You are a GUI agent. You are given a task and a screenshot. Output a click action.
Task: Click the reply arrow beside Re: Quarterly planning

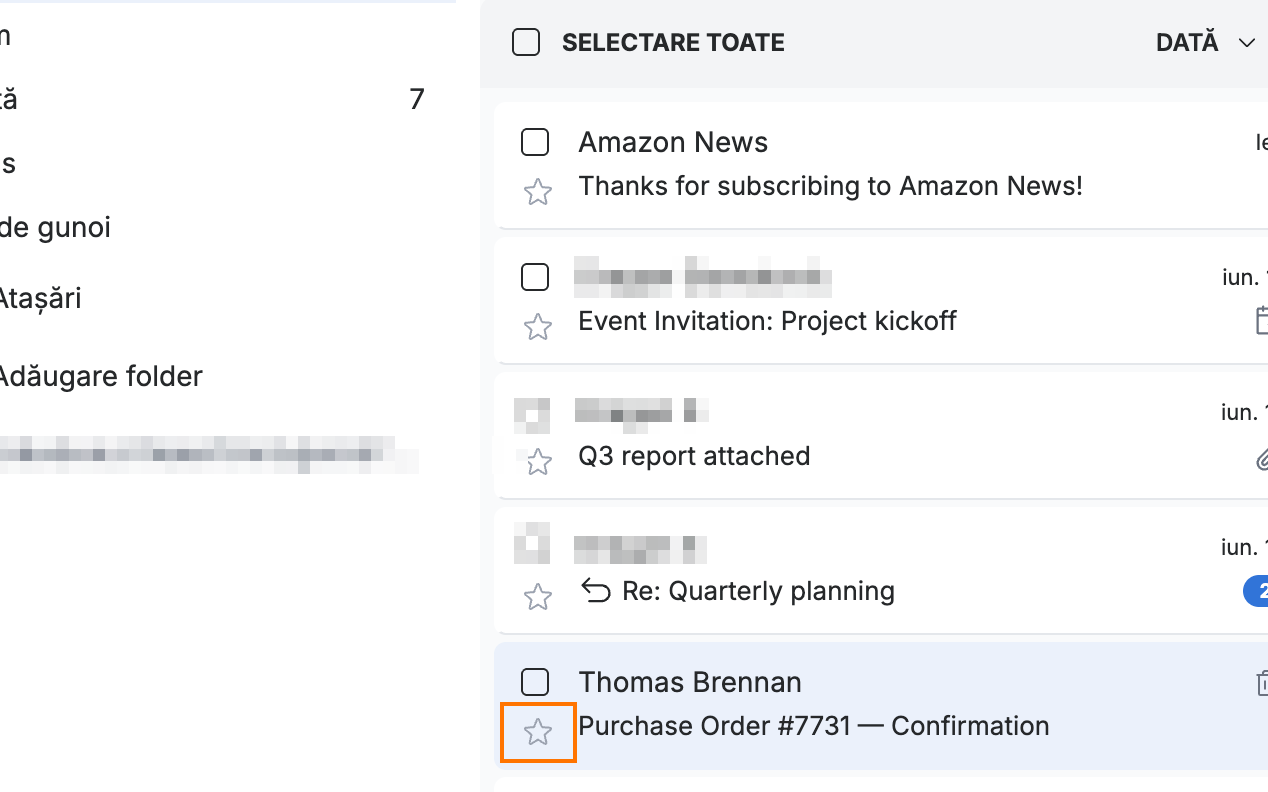[x=596, y=592]
